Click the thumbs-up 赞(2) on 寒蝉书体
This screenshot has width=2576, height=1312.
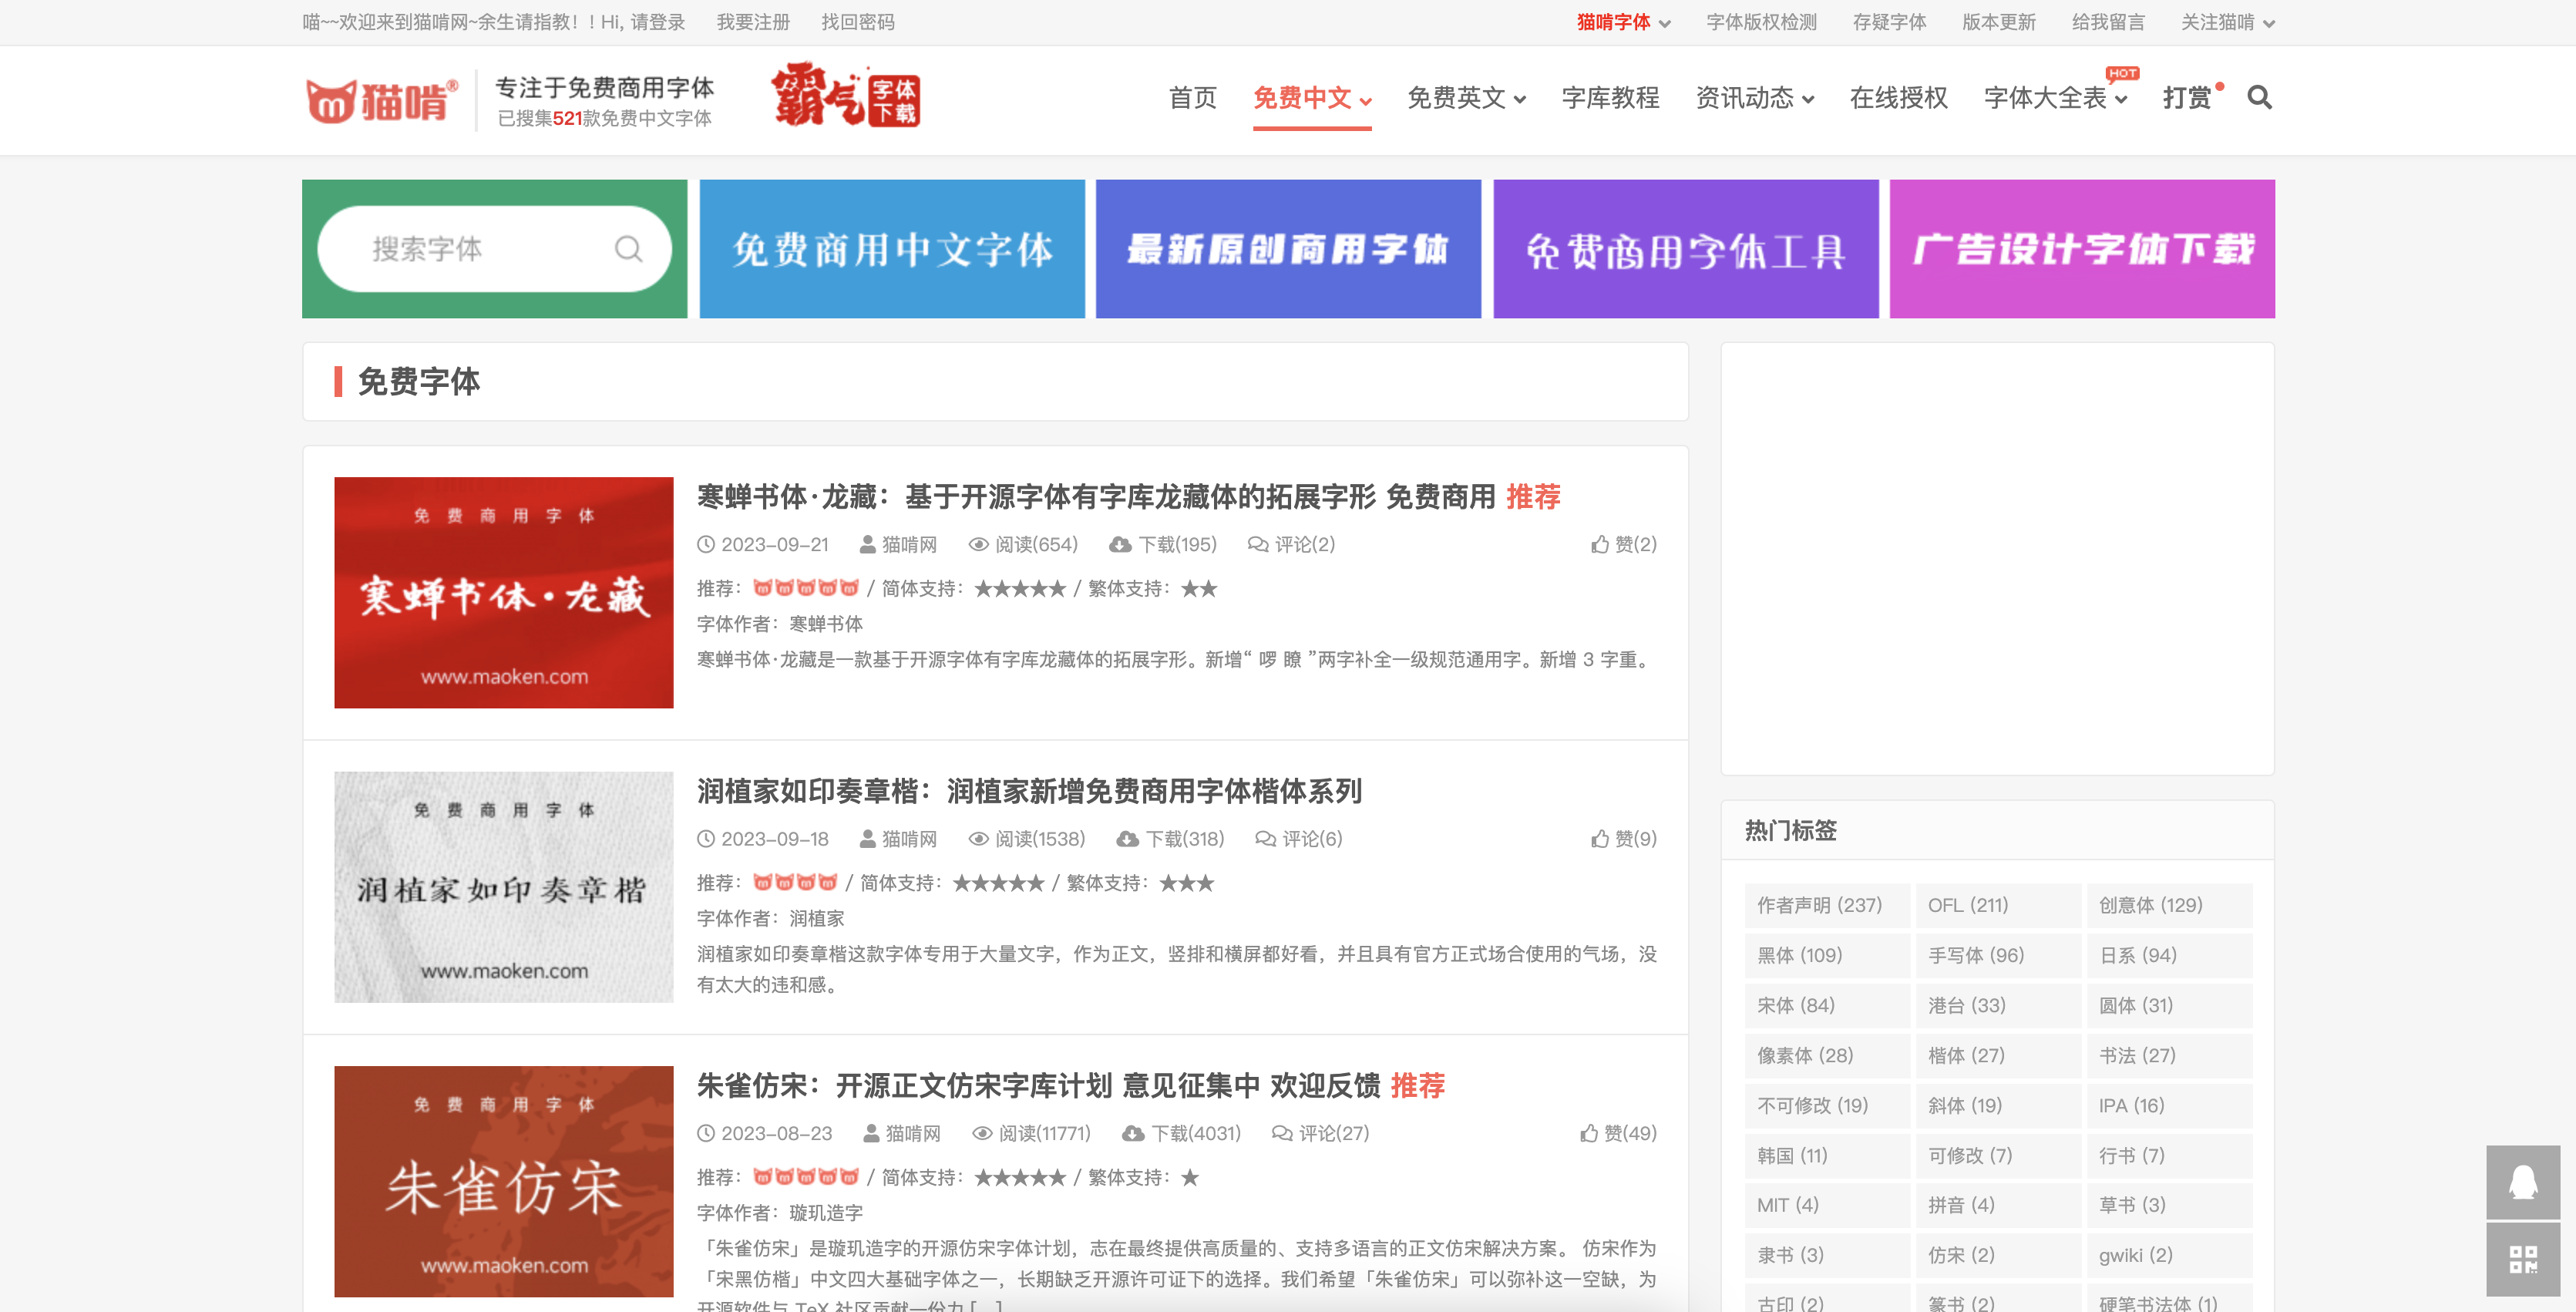pos(1624,545)
